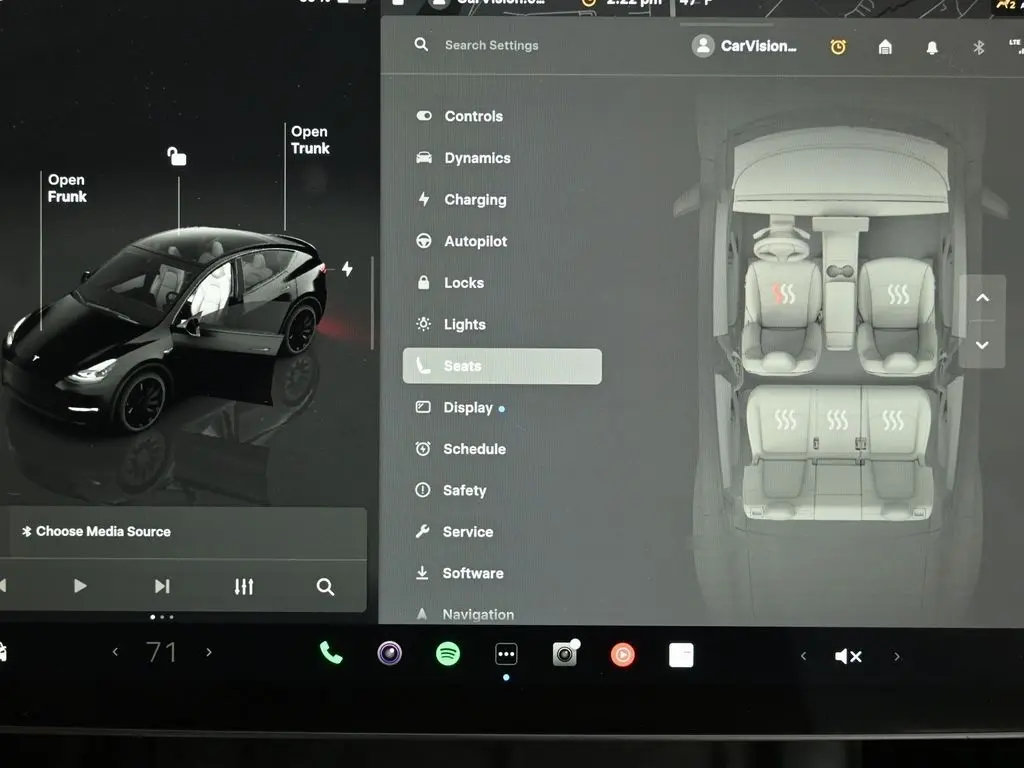Unlock car using the padlock icon
The height and width of the screenshot is (768, 1024).
tap(177, 156)
